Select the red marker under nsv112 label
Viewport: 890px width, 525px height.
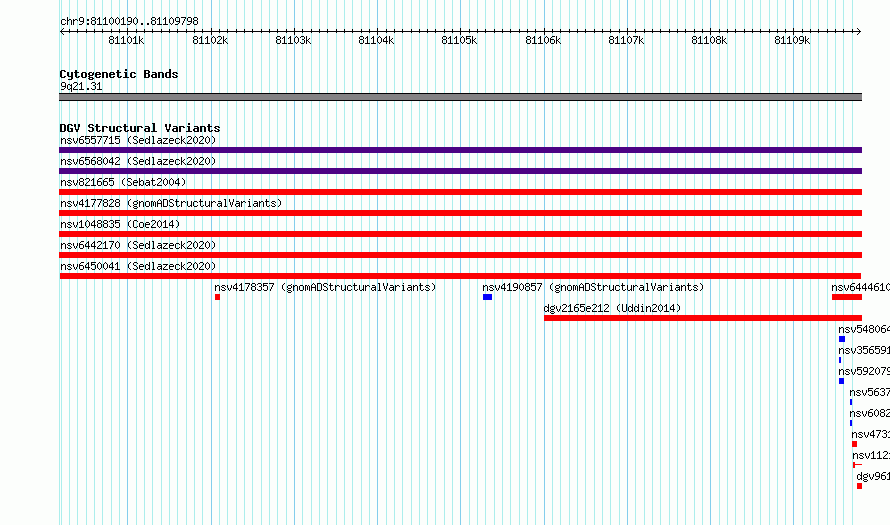coord(857,465)
